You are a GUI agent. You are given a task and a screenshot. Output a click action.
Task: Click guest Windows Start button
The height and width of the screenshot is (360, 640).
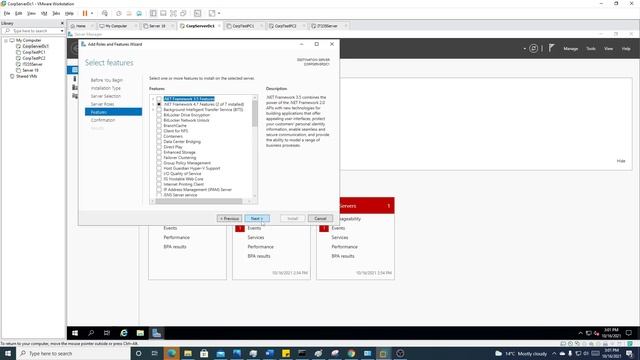pyautogui.click(x=75, y=333)
